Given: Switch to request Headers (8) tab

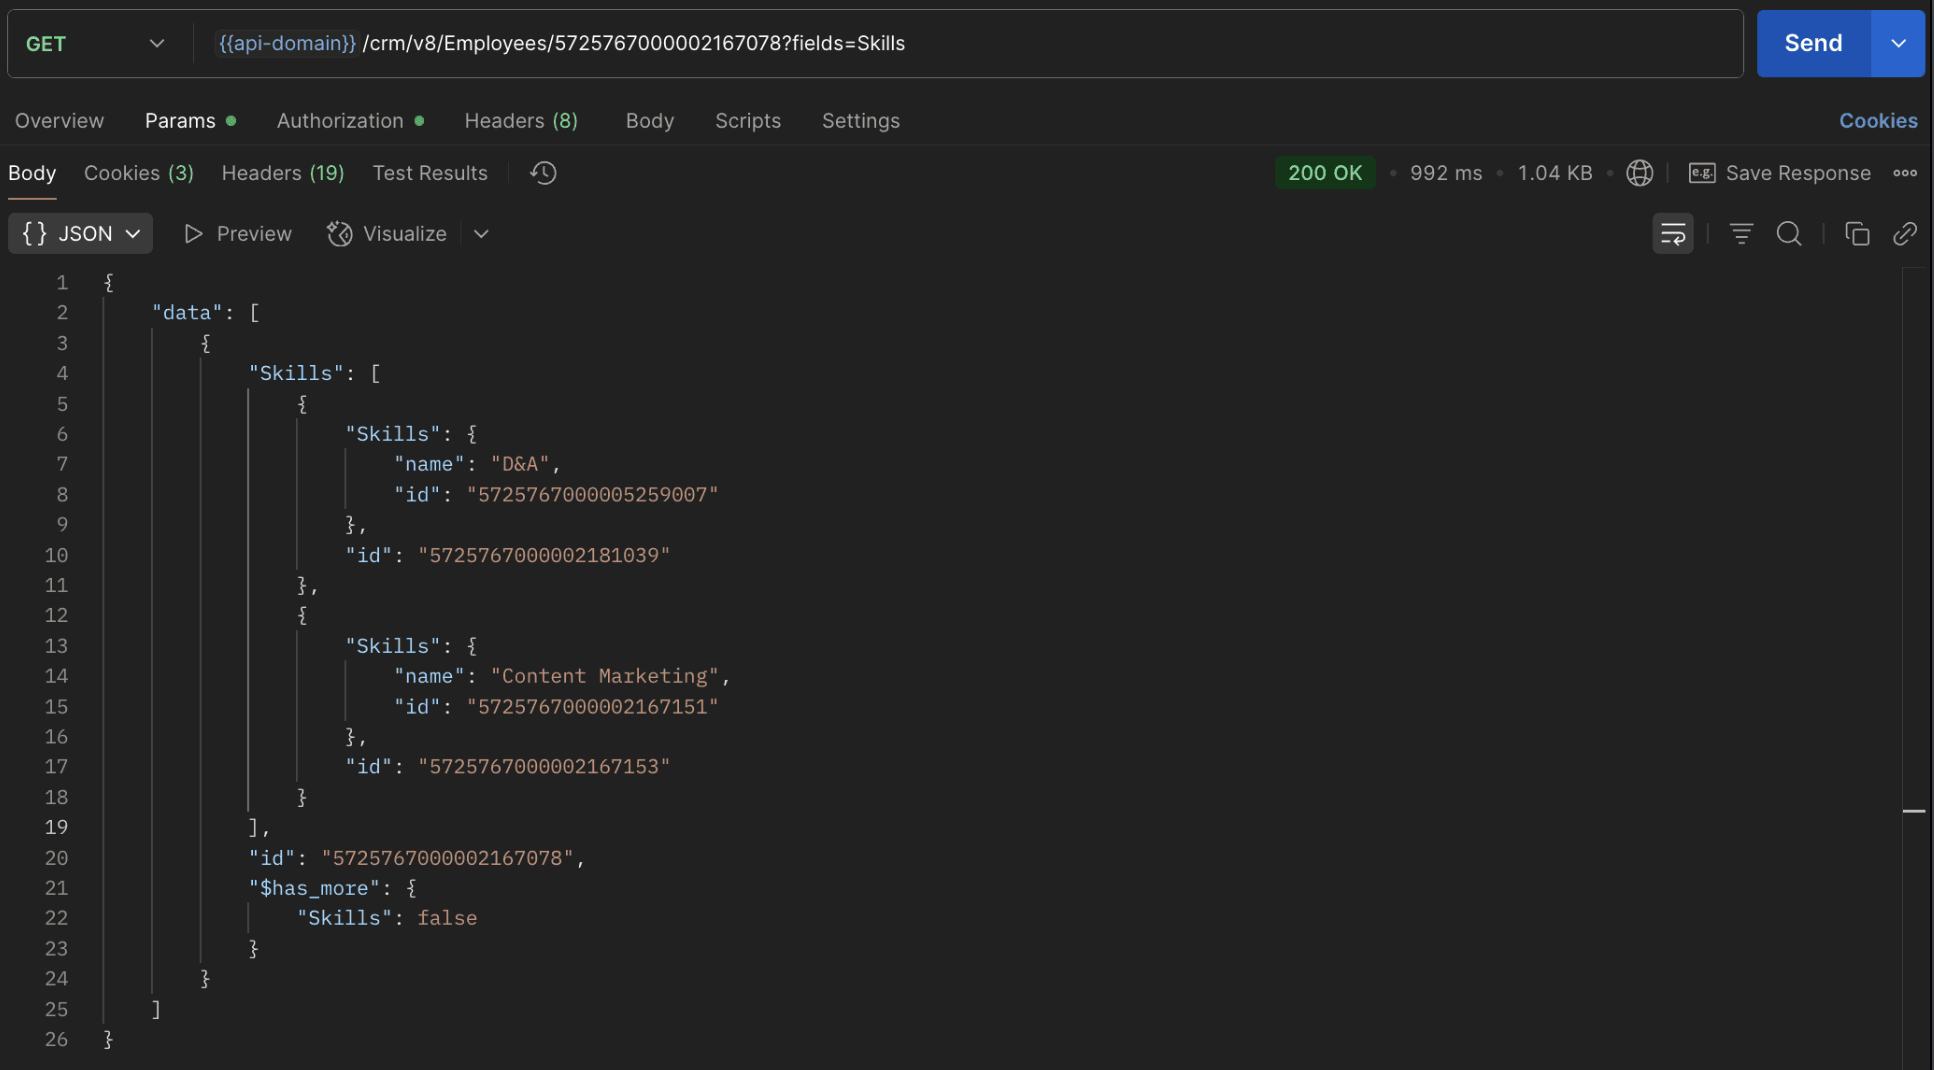Looking at the screenshot, I should click(x=521, y=121).
